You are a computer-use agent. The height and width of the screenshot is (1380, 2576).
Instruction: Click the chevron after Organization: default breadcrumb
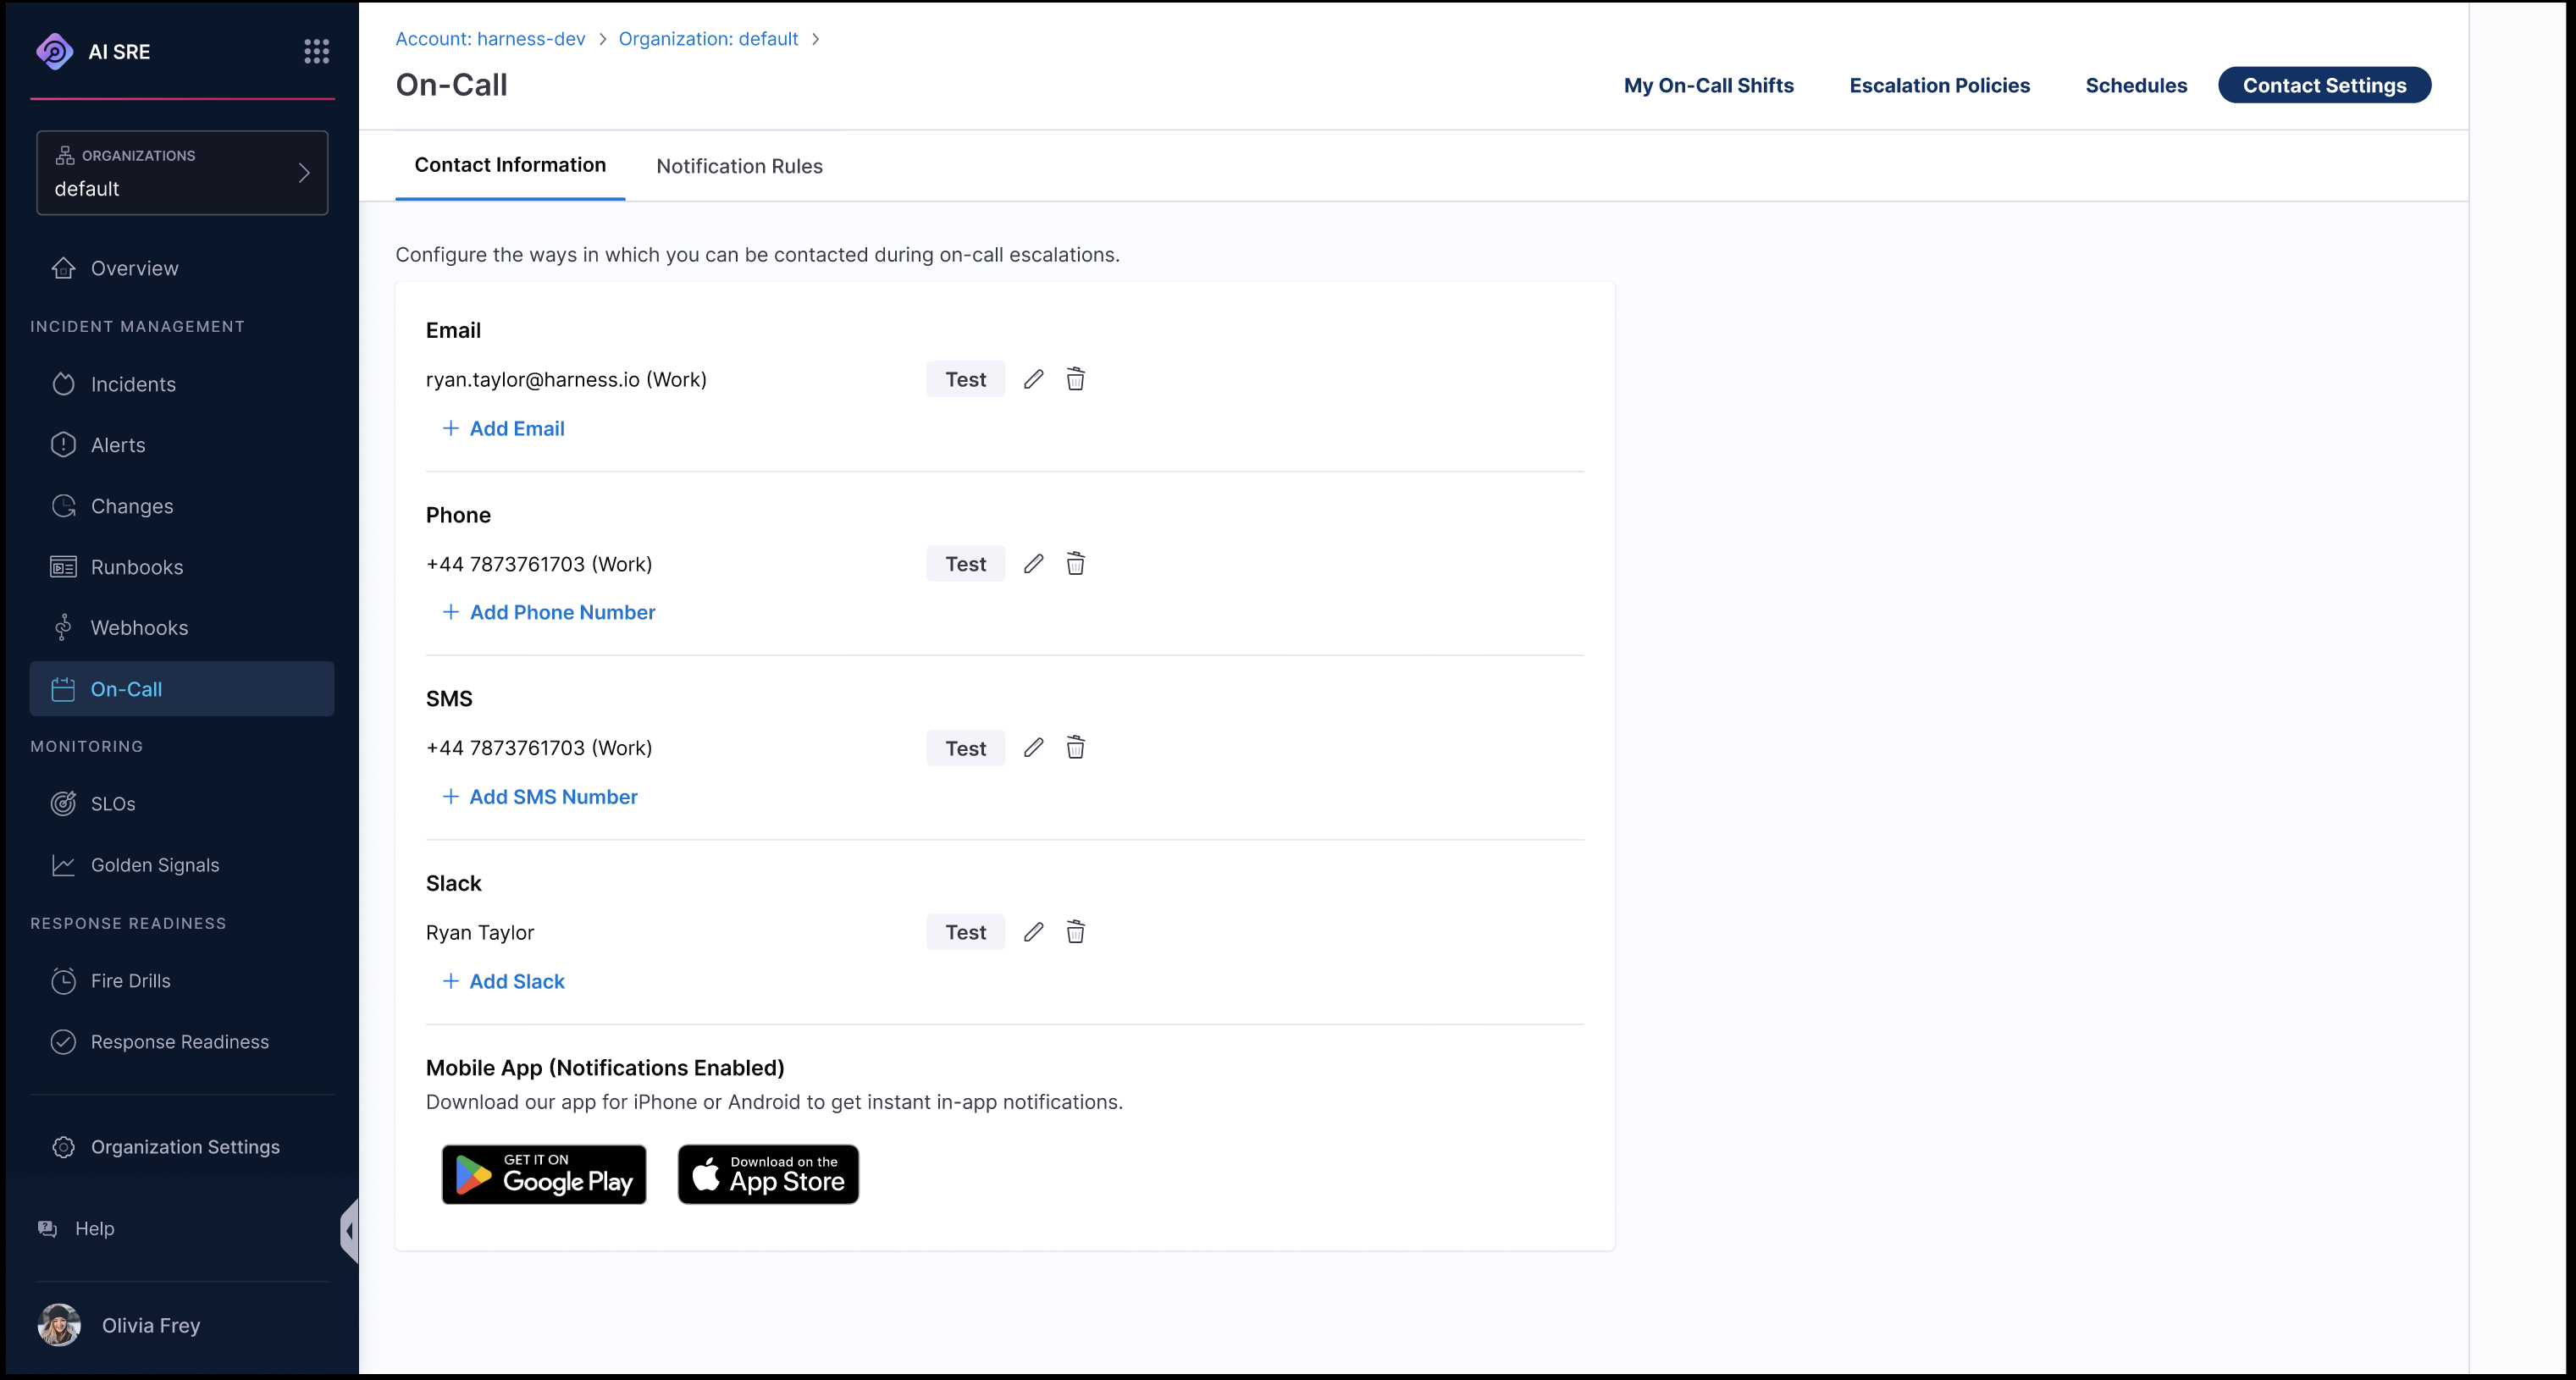point(816,39)
